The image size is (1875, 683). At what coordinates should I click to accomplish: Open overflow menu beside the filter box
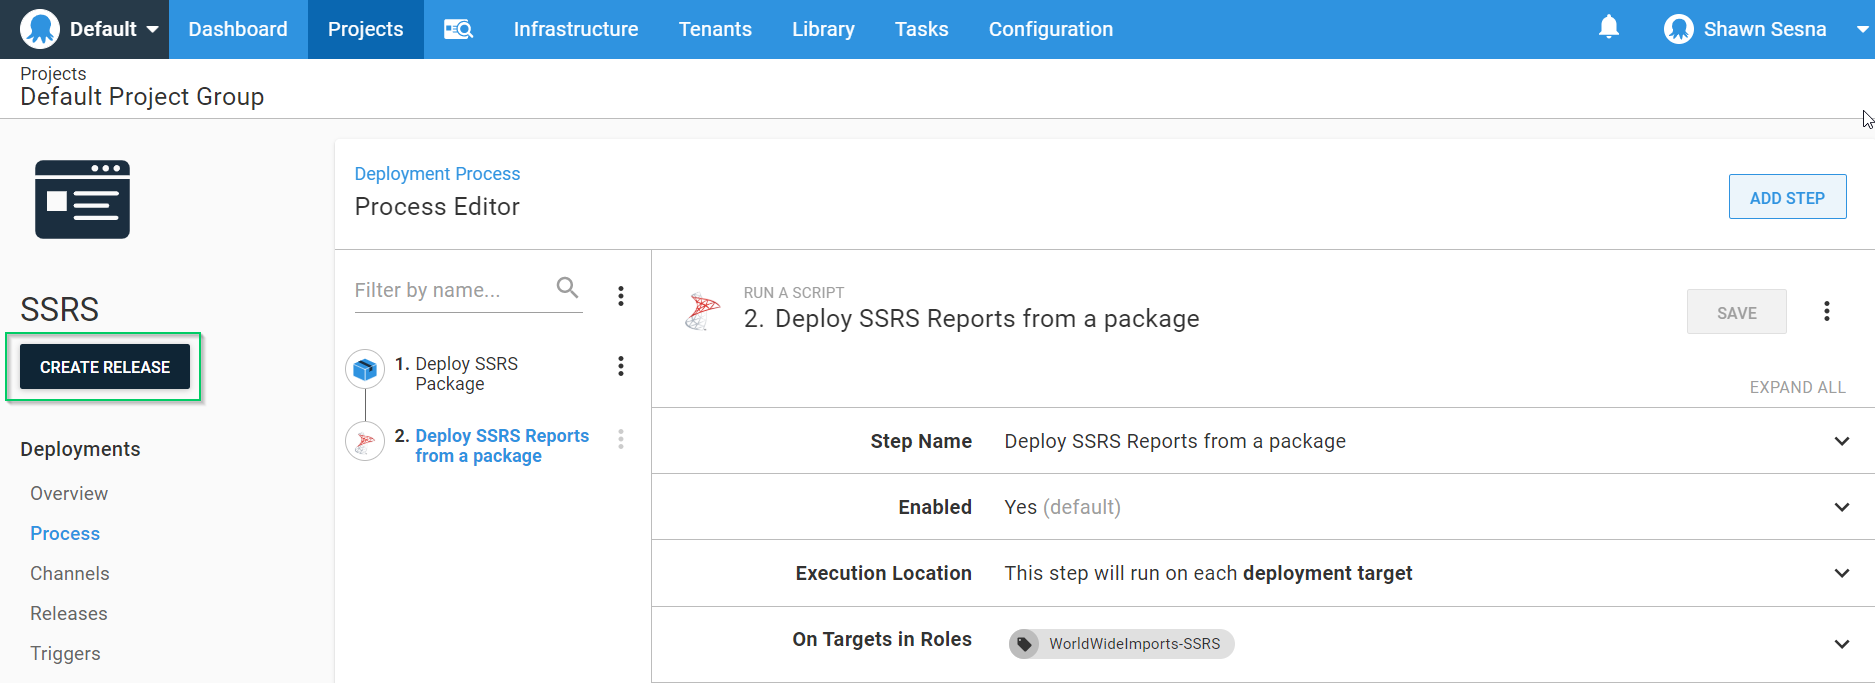pyautogui.click(x=621, y=295)
